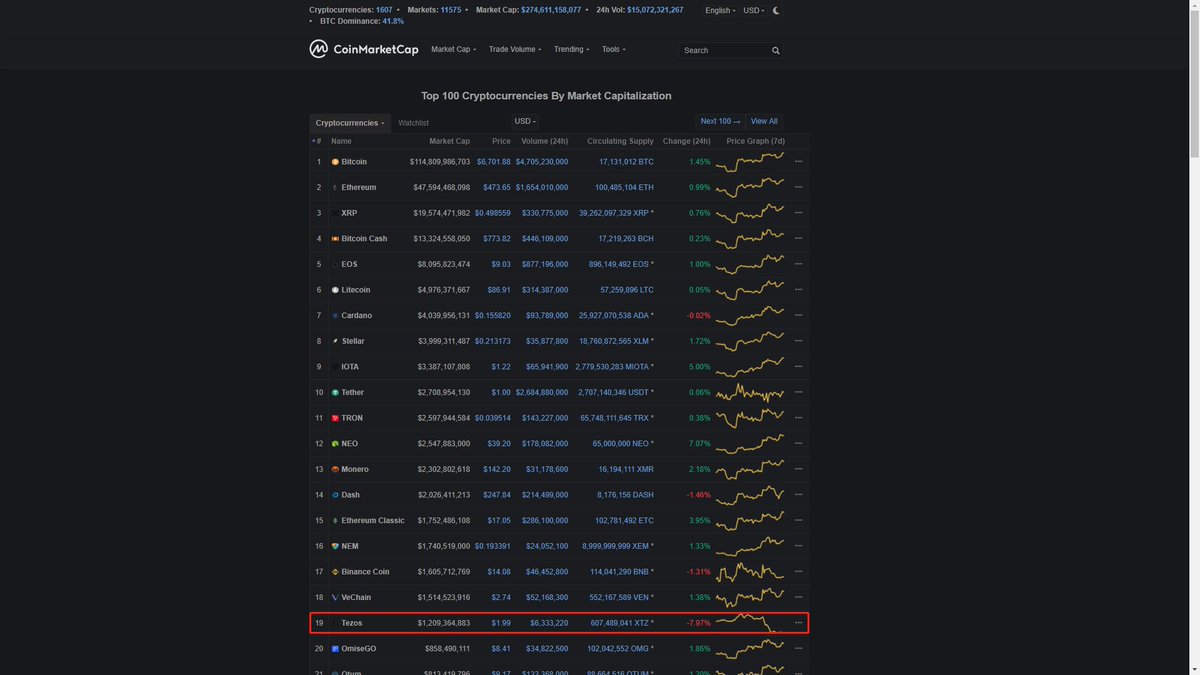This screenshot has height=675, width=1200.
Task: Open TRON row more-options dots
Action: coord(798,418)
